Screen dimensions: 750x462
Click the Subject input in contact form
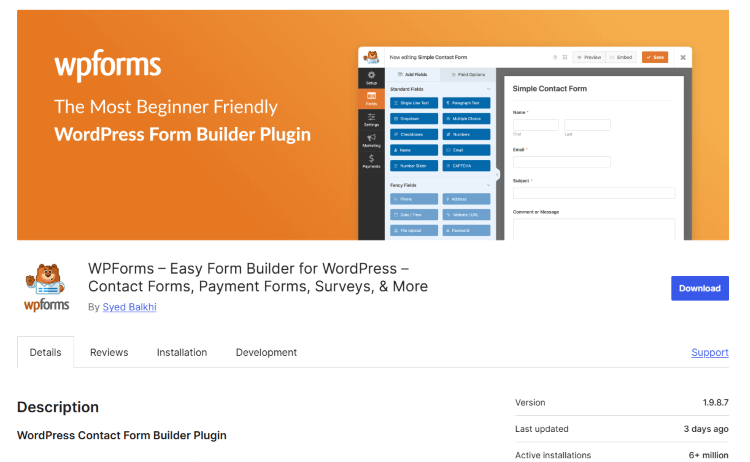[x=594, y=193]
